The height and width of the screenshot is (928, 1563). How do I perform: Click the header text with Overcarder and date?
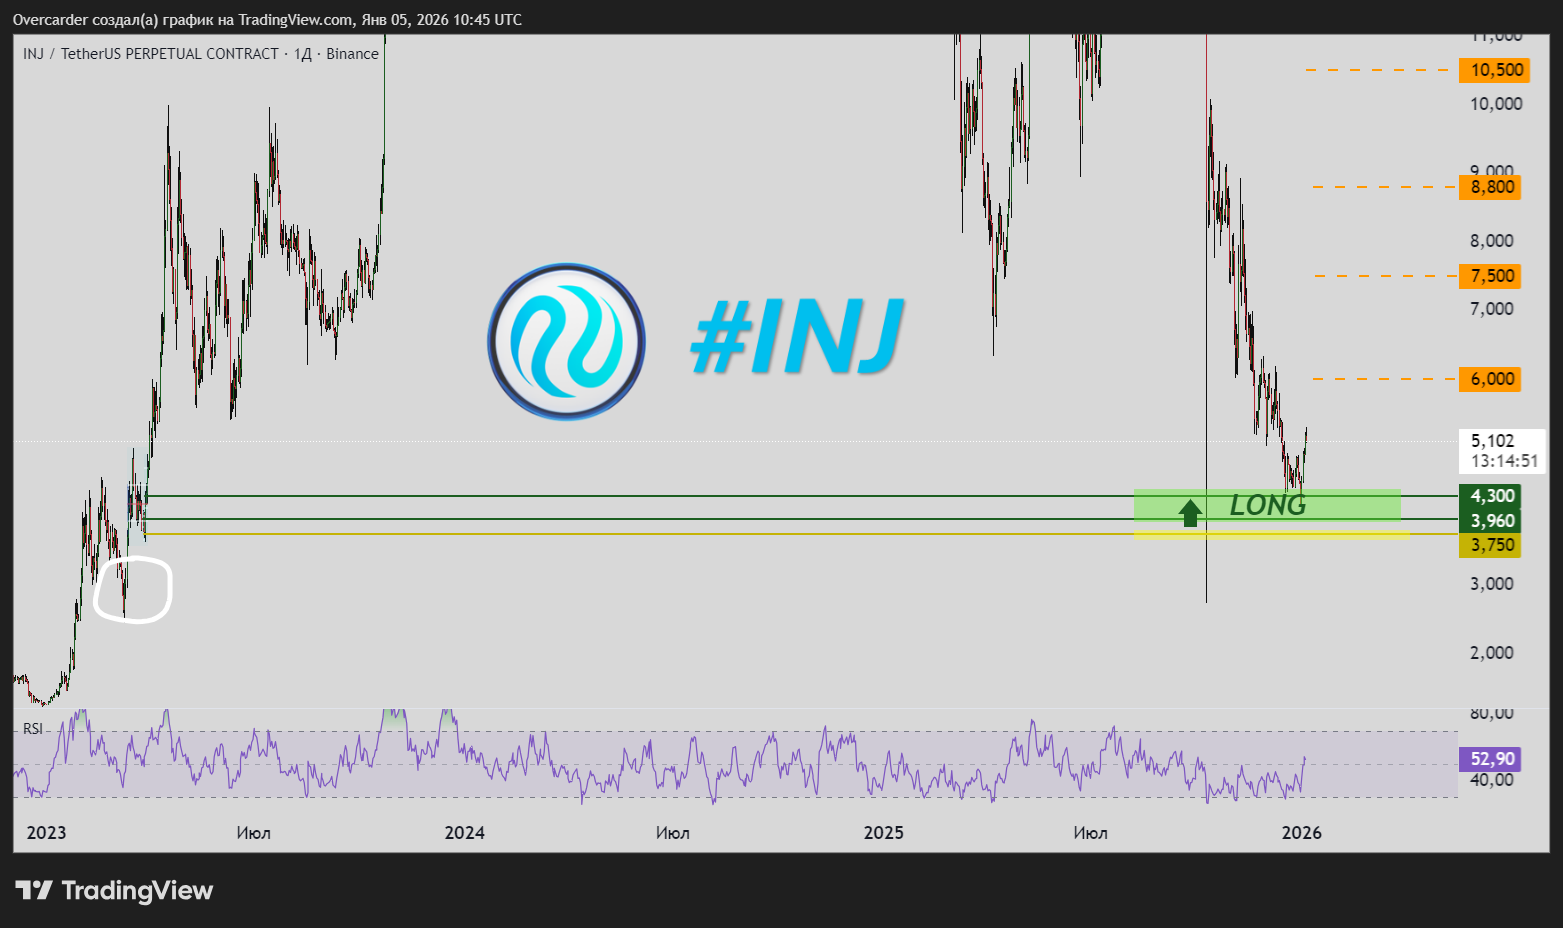(267, 20)
